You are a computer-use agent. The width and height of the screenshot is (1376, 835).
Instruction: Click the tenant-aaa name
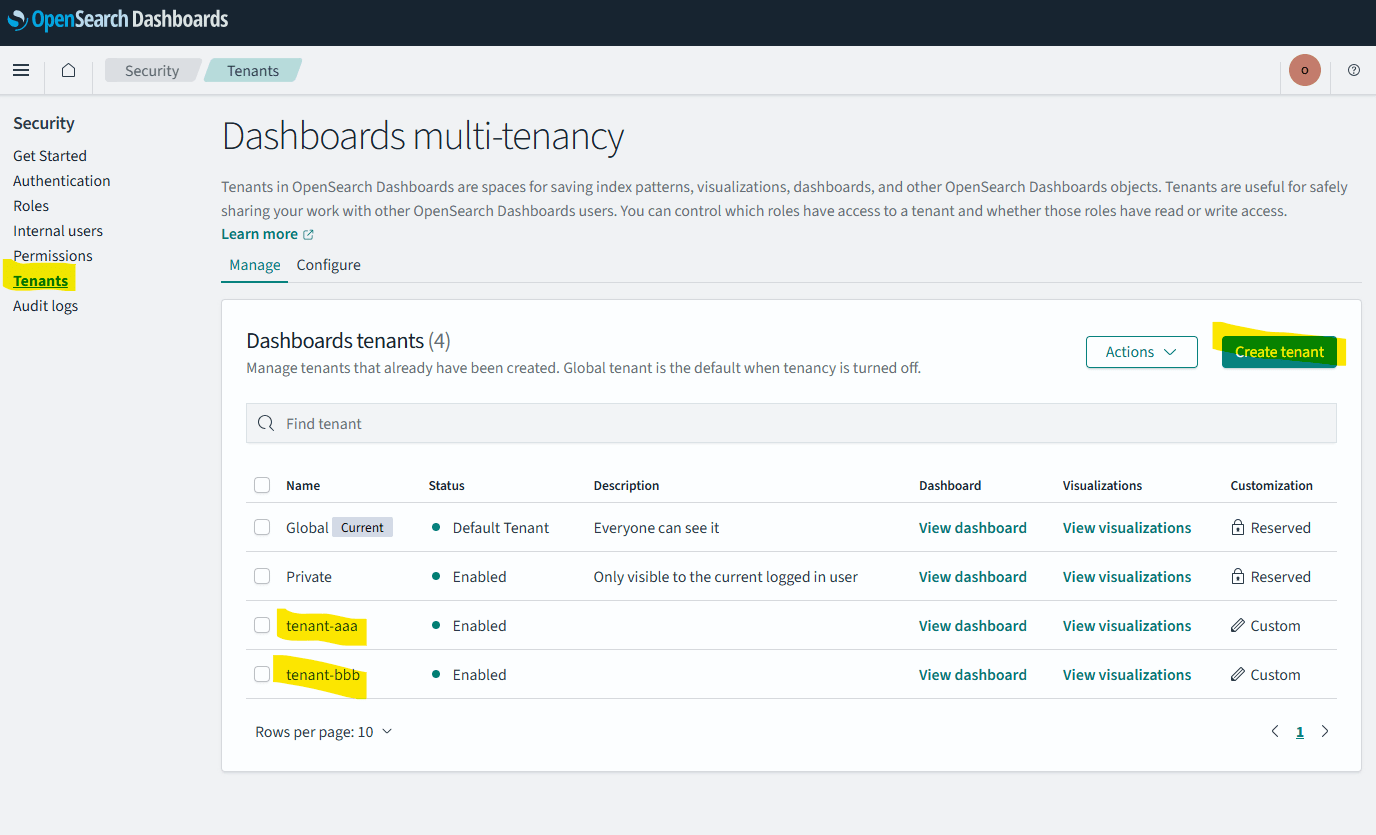point(322,626)
